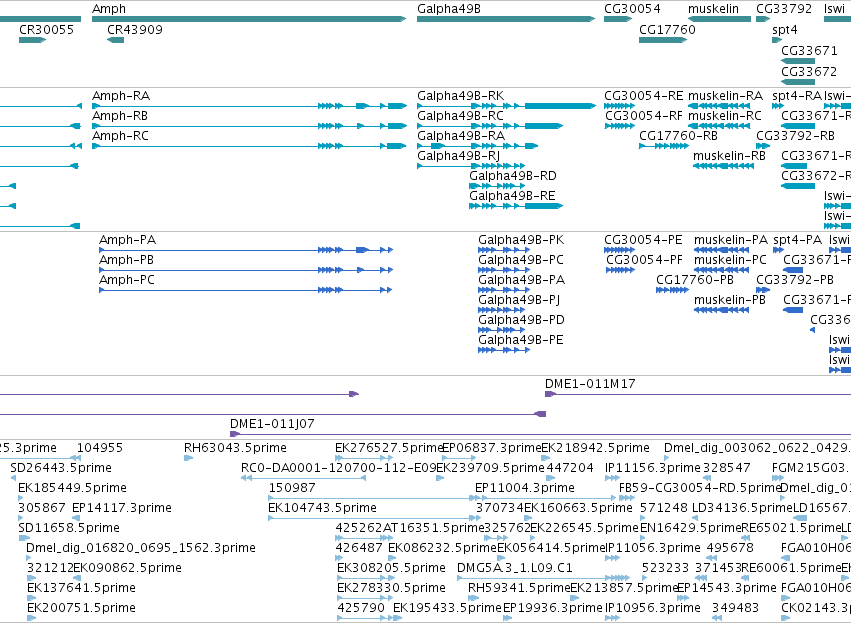Open the EK137641.5prime EST label
Screen dimensions: 851x623
(81, 588)
